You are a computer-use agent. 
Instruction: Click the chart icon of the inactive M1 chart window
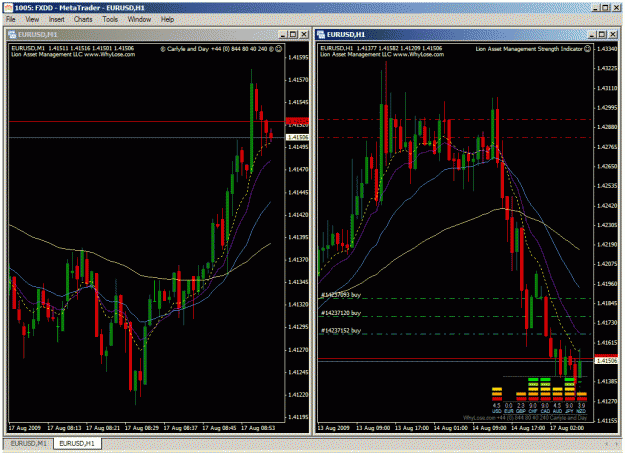[12, 35]
